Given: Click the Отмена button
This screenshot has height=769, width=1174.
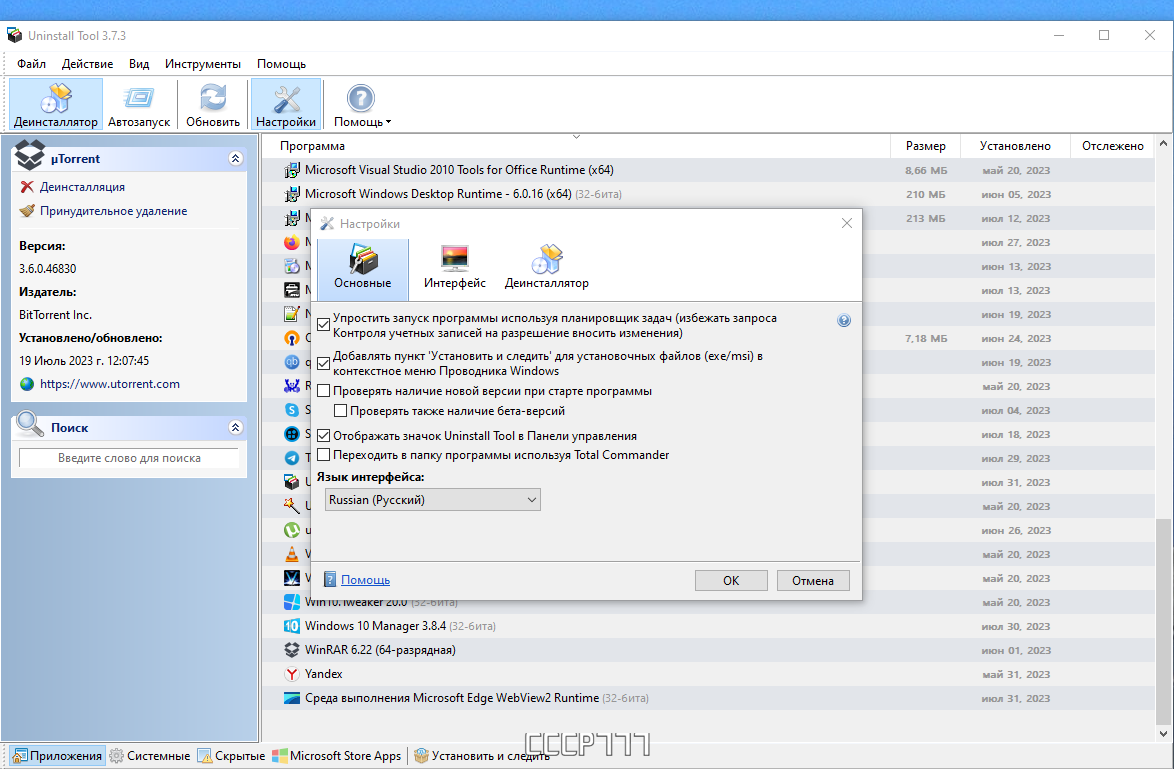Looking at the screenshot, I should click(812, 580).
